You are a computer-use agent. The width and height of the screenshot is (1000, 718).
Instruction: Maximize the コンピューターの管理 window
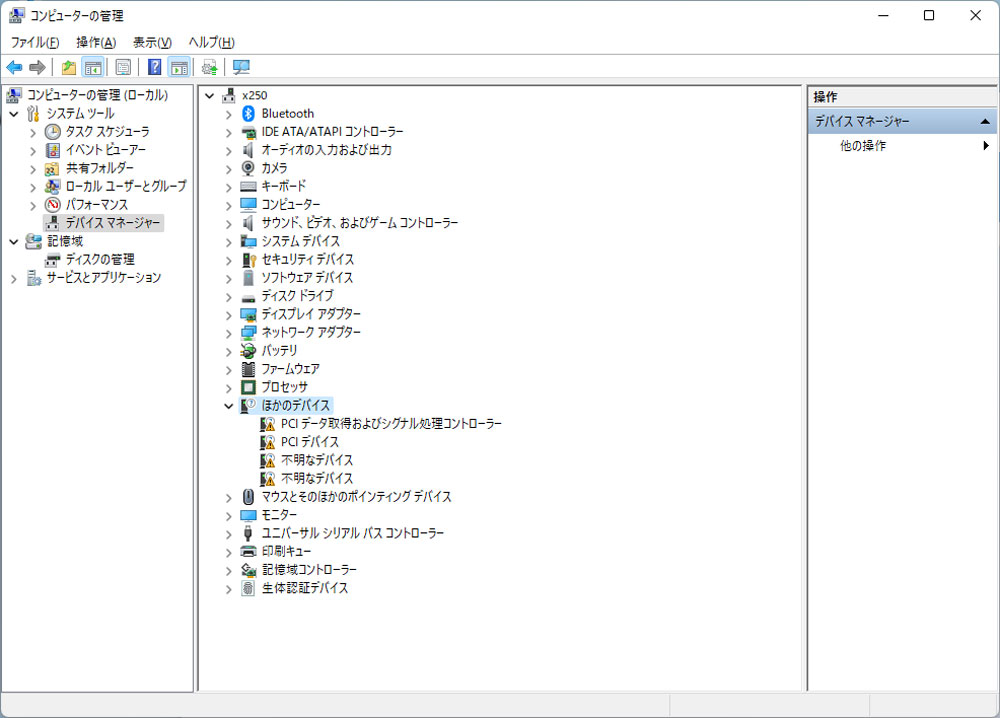click(929, 15)
